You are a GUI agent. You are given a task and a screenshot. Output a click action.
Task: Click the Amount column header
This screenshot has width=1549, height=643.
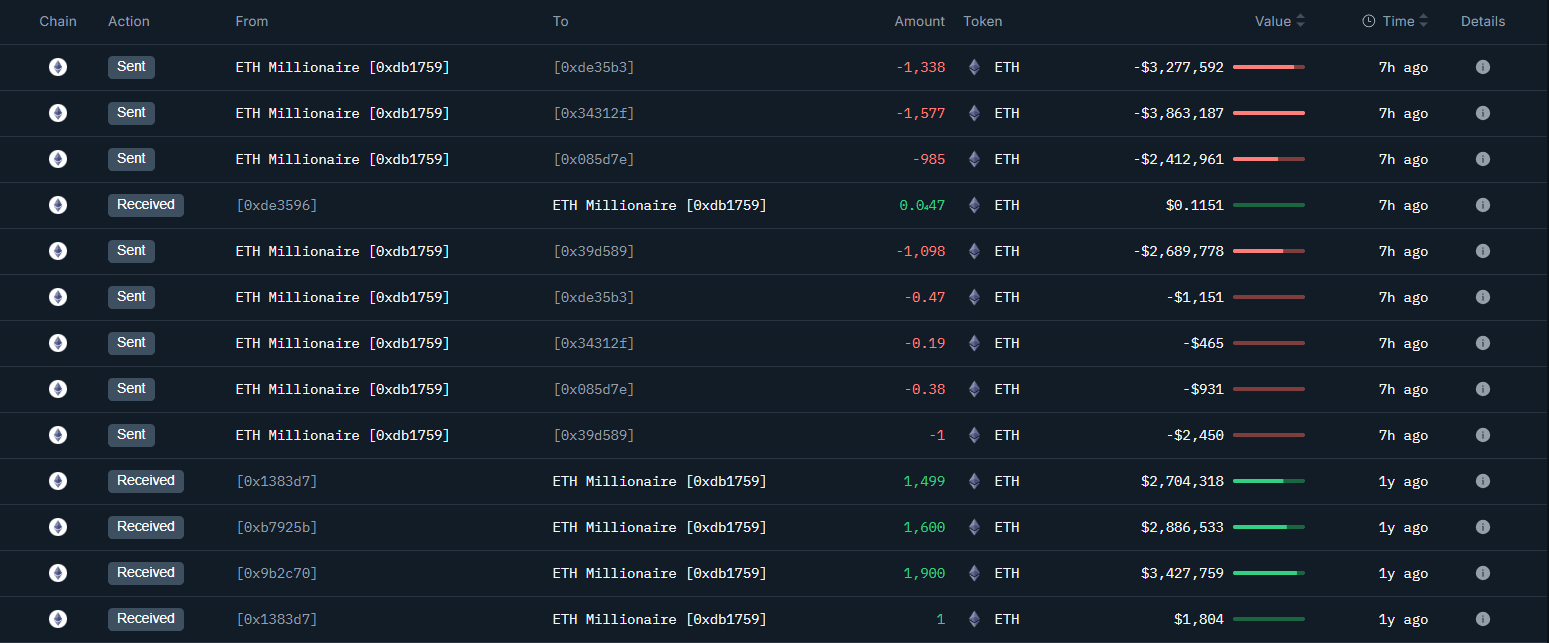click(919, 21)
